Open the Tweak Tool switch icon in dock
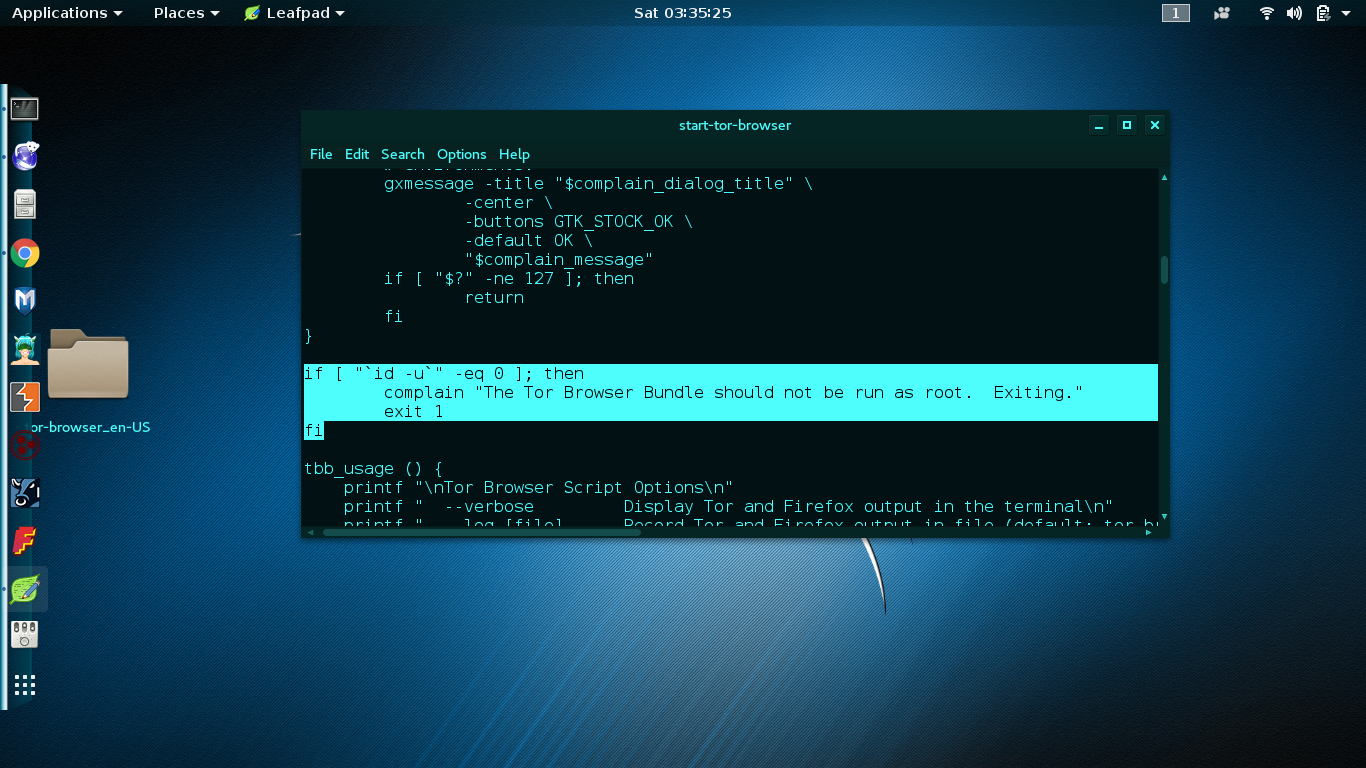Screen dimensions: 1366x768 click(25, 635)
